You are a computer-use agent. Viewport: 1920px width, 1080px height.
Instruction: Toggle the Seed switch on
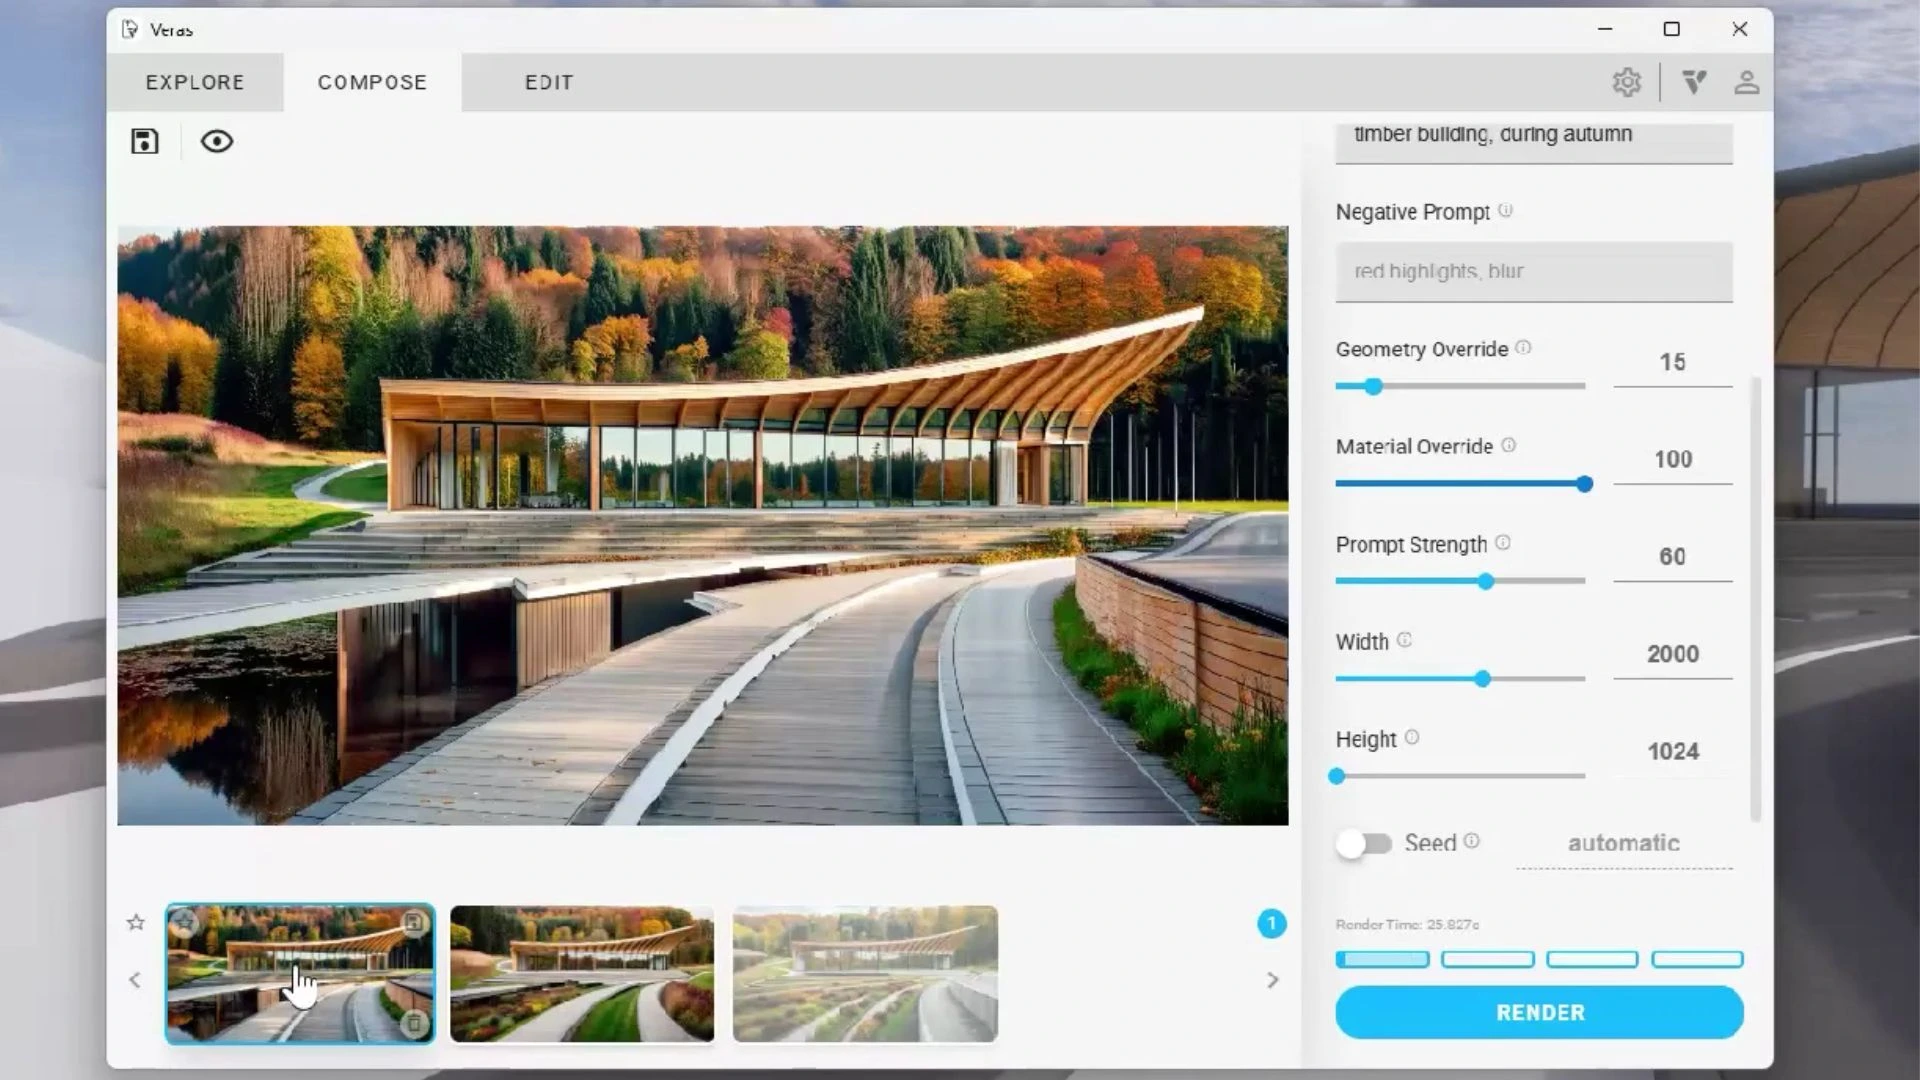[x=1364, y=844]
